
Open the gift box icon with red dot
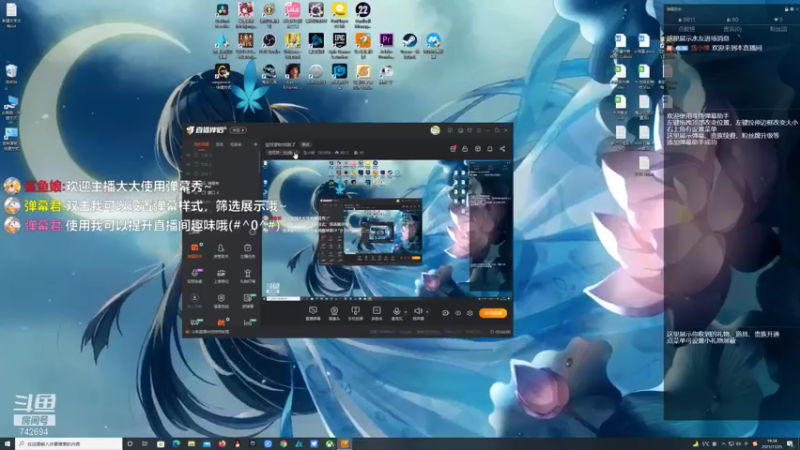(x=453, y=148)
